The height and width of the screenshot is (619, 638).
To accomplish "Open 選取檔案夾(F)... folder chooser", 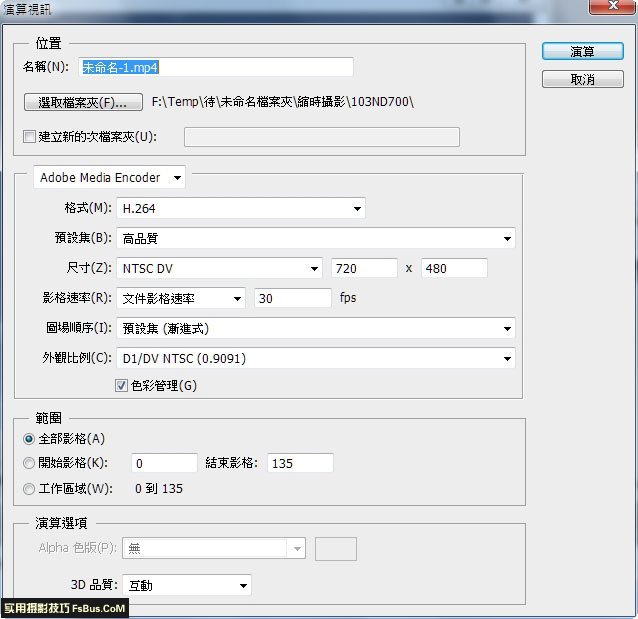I will click(83, 102).
